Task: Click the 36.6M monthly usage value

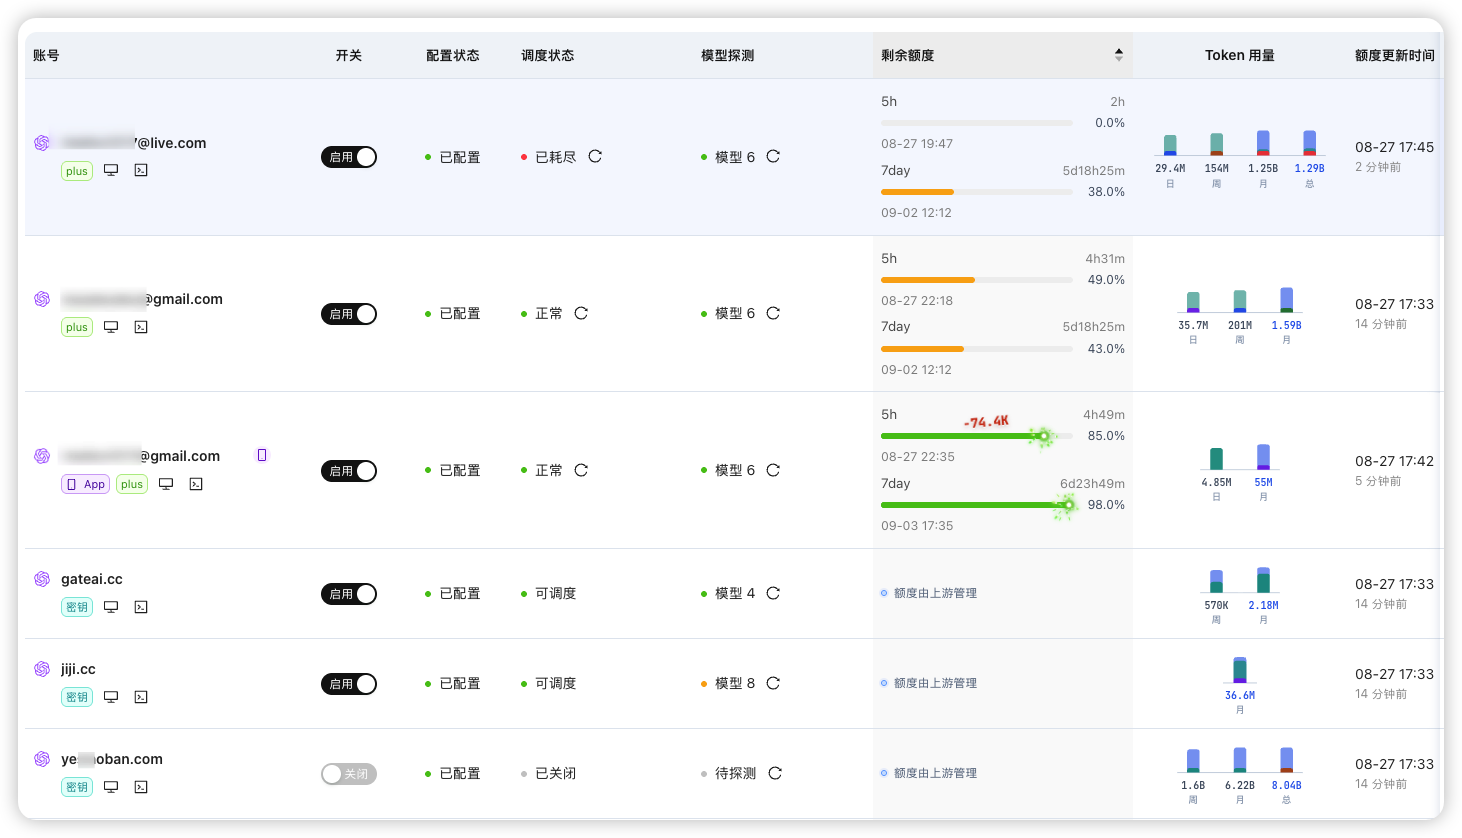Action: pos(1240,695)
